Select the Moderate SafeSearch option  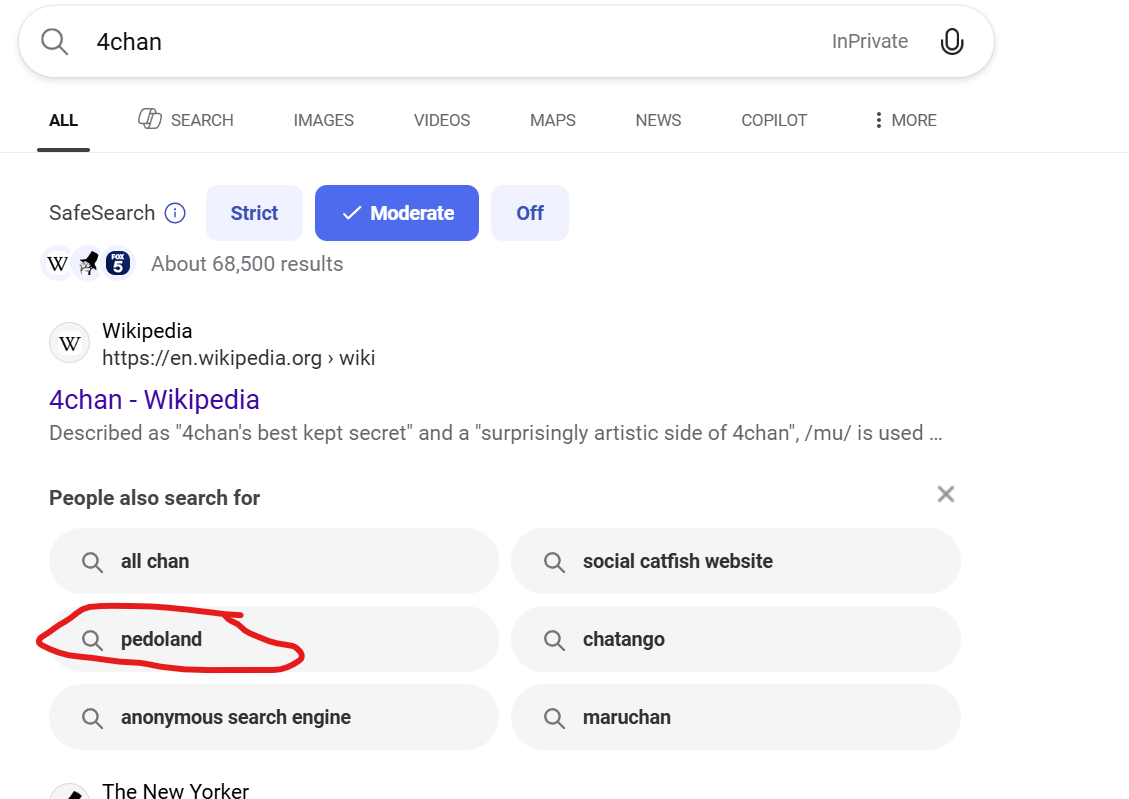tap(397, 213)
